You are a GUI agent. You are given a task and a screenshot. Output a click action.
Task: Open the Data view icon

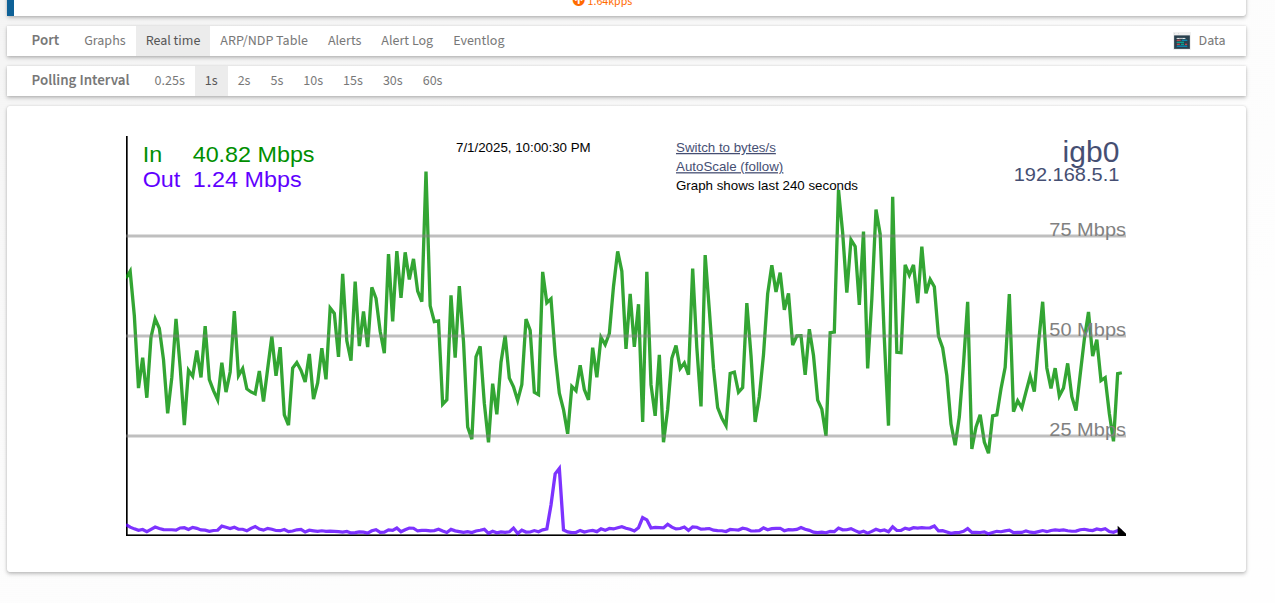pos(1182,40)
